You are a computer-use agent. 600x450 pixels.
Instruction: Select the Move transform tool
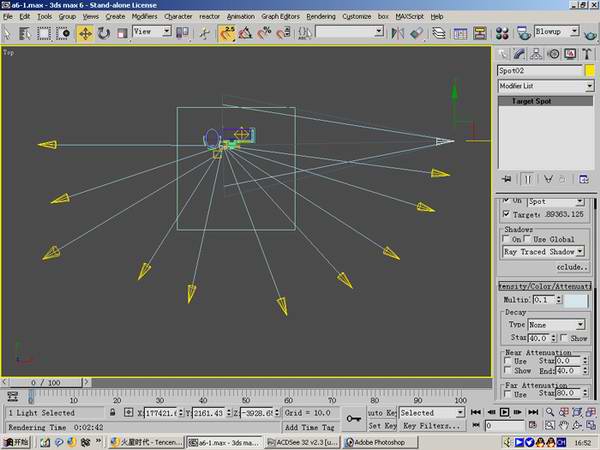[x=85, y=33]
